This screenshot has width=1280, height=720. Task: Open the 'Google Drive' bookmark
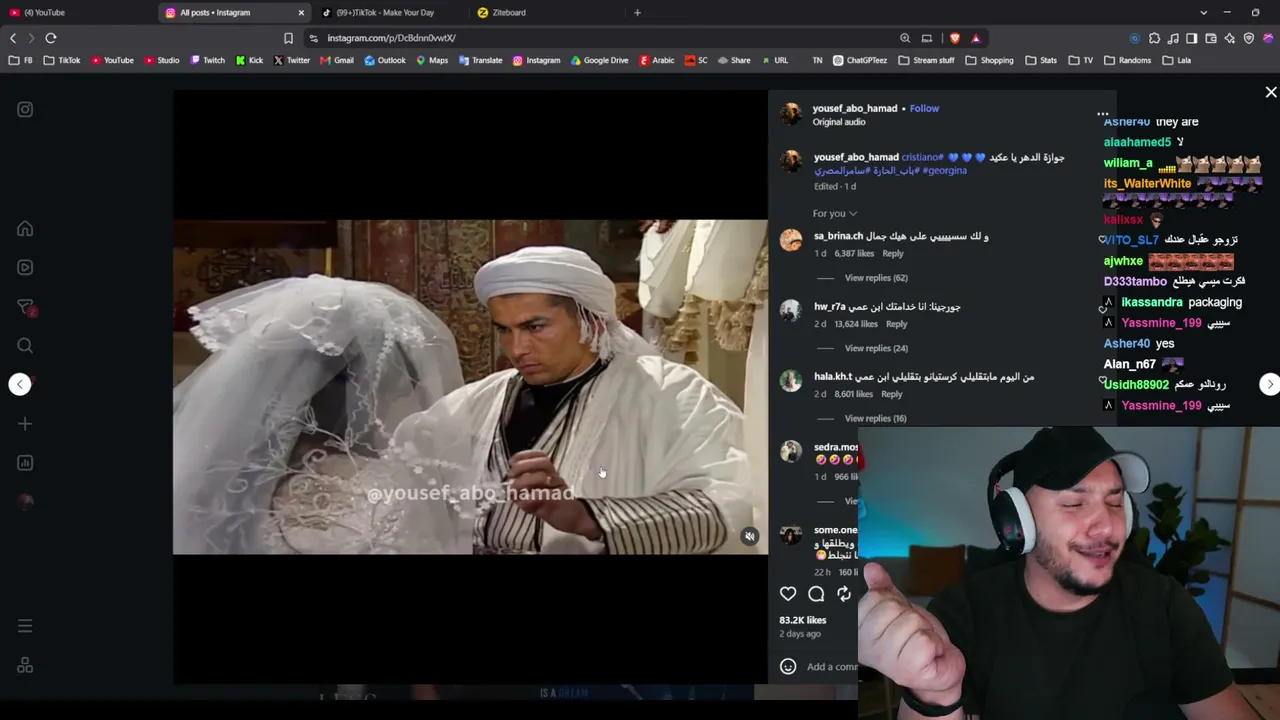599,60
